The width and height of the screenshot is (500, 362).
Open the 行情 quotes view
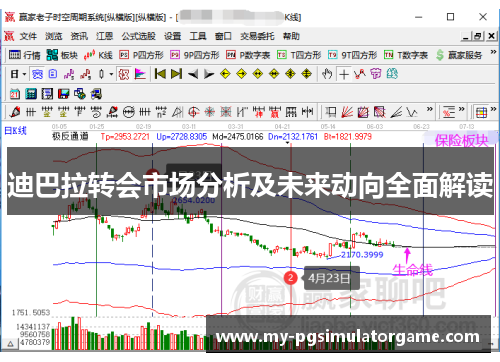click(24, 55)
